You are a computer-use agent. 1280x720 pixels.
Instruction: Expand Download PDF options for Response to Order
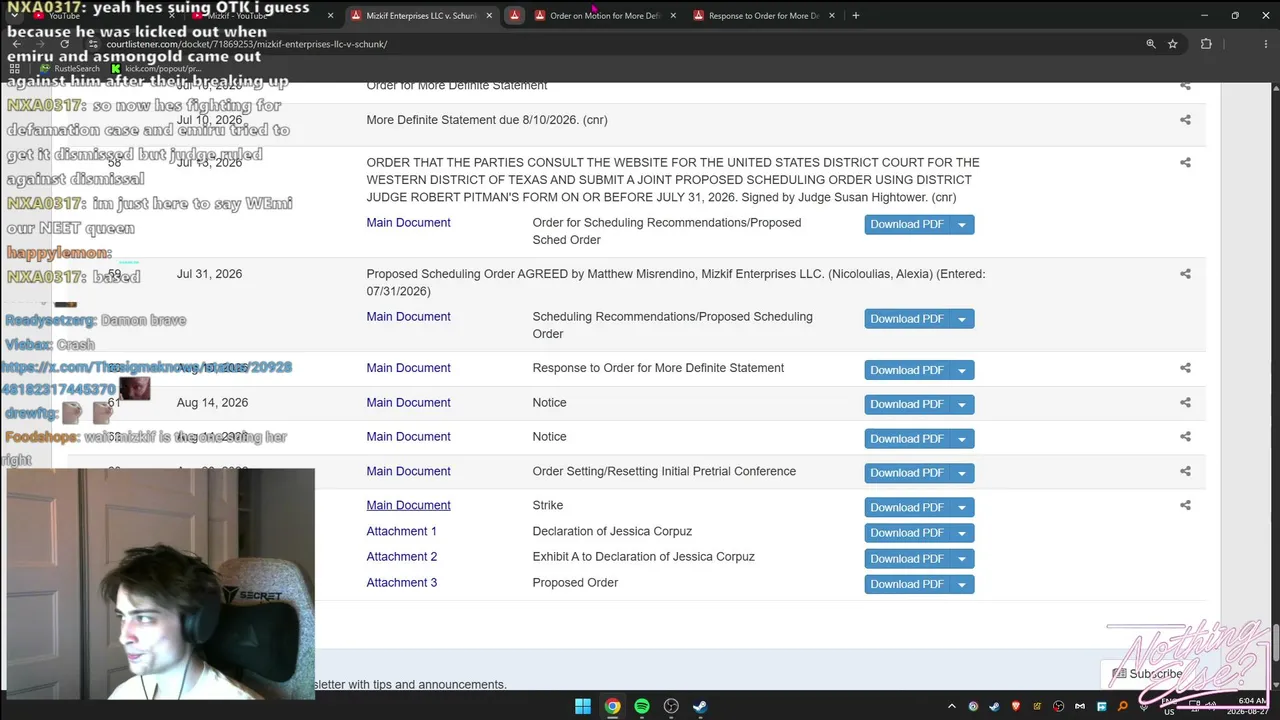click(x=962, y=370)
